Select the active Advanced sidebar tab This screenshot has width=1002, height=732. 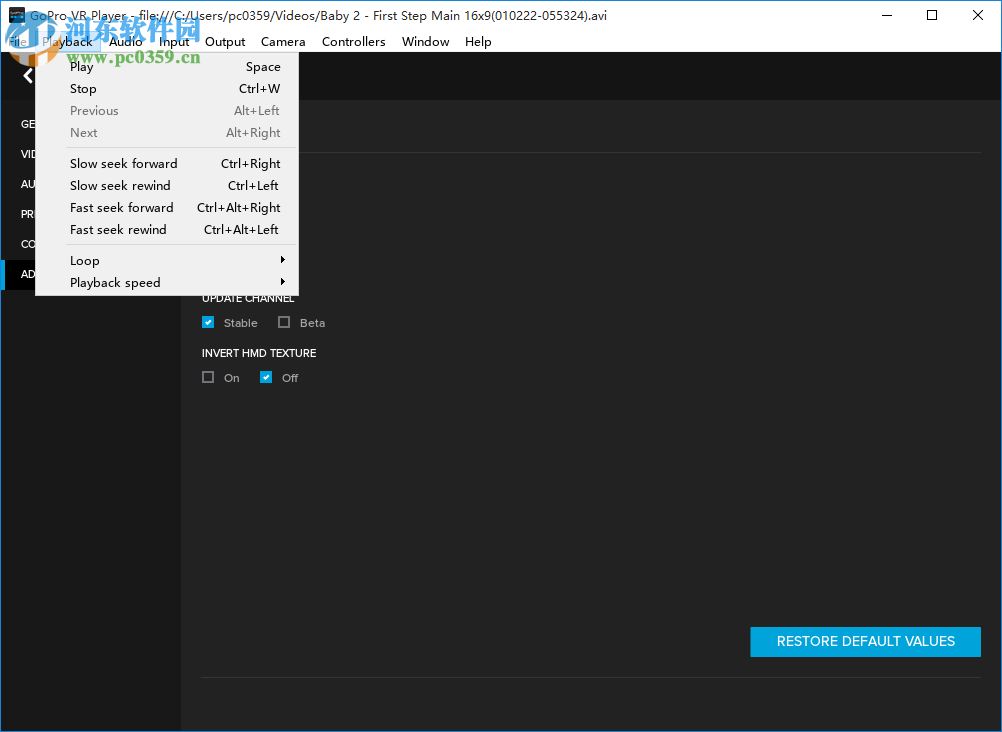(19, 274)
